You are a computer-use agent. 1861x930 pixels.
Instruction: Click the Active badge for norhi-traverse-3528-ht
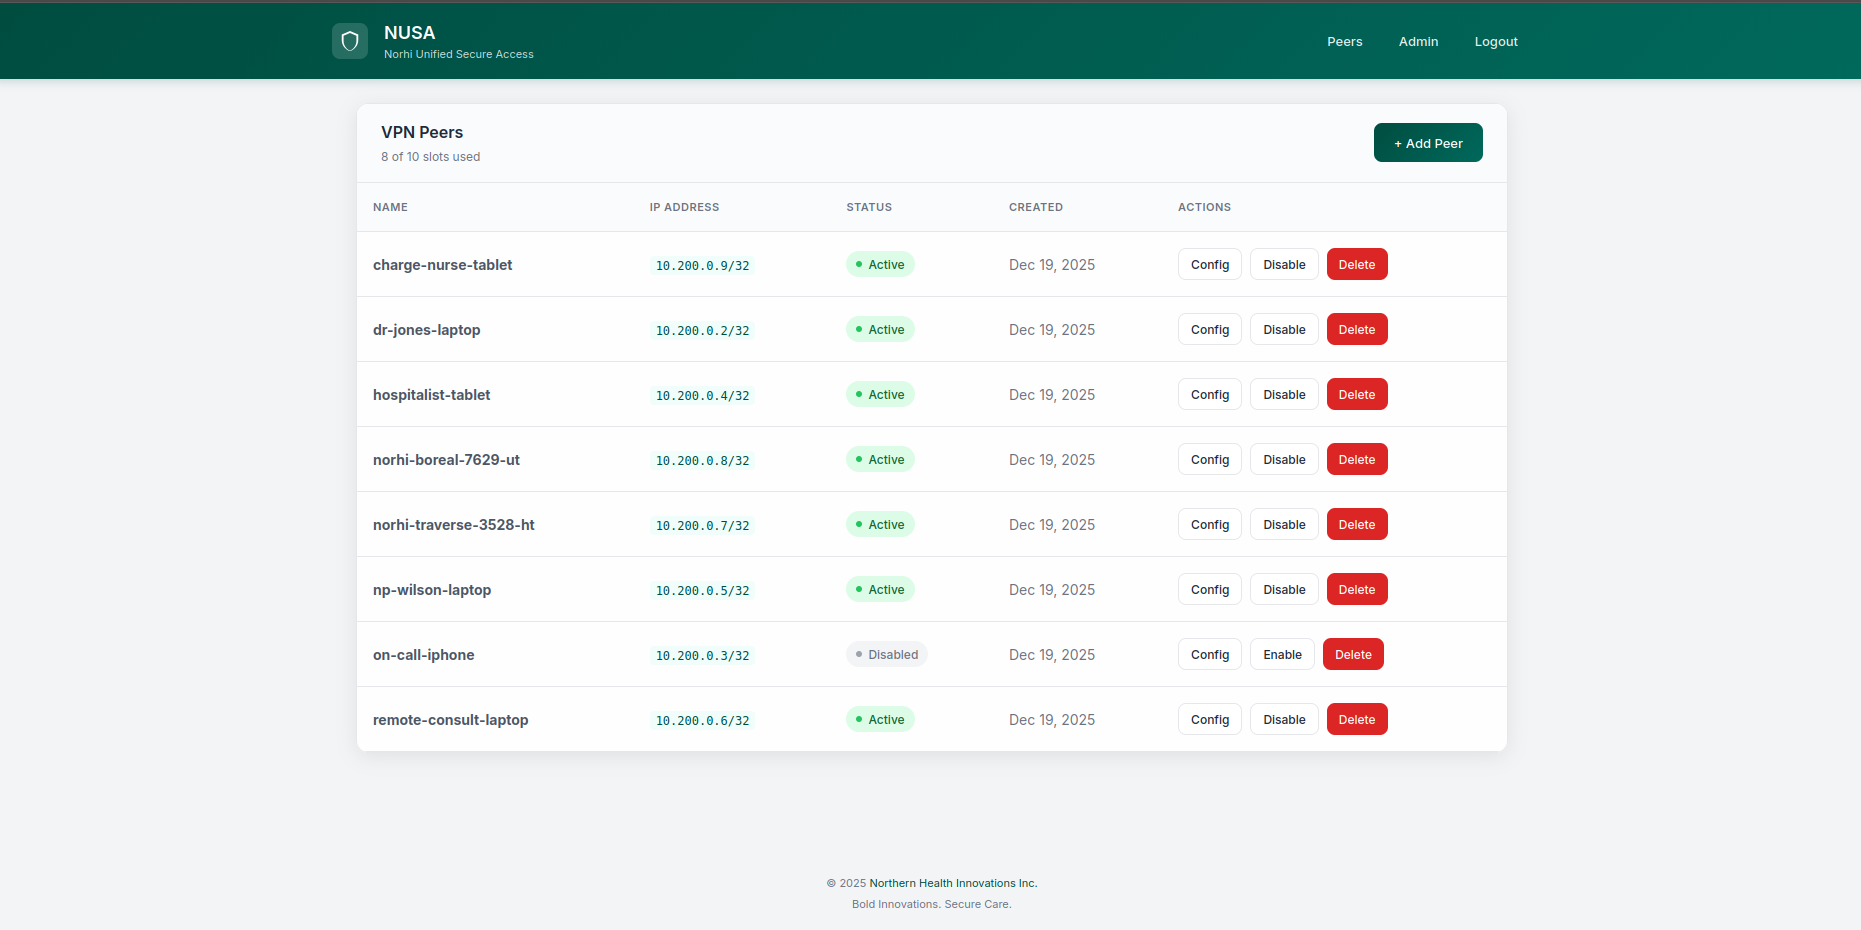point(880,524)
